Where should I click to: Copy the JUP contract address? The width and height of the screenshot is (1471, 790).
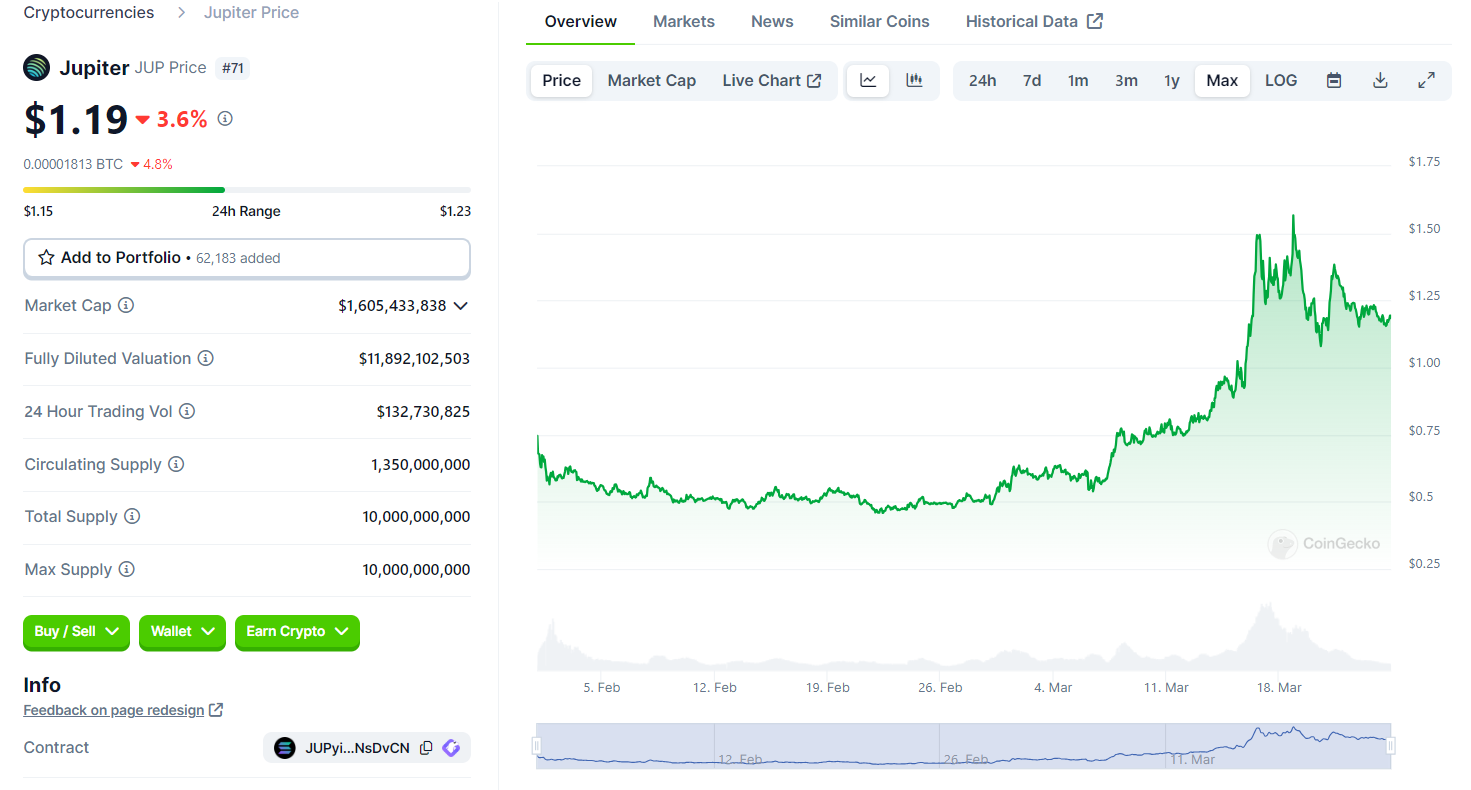pyautogui.click(x=426, y=748)
